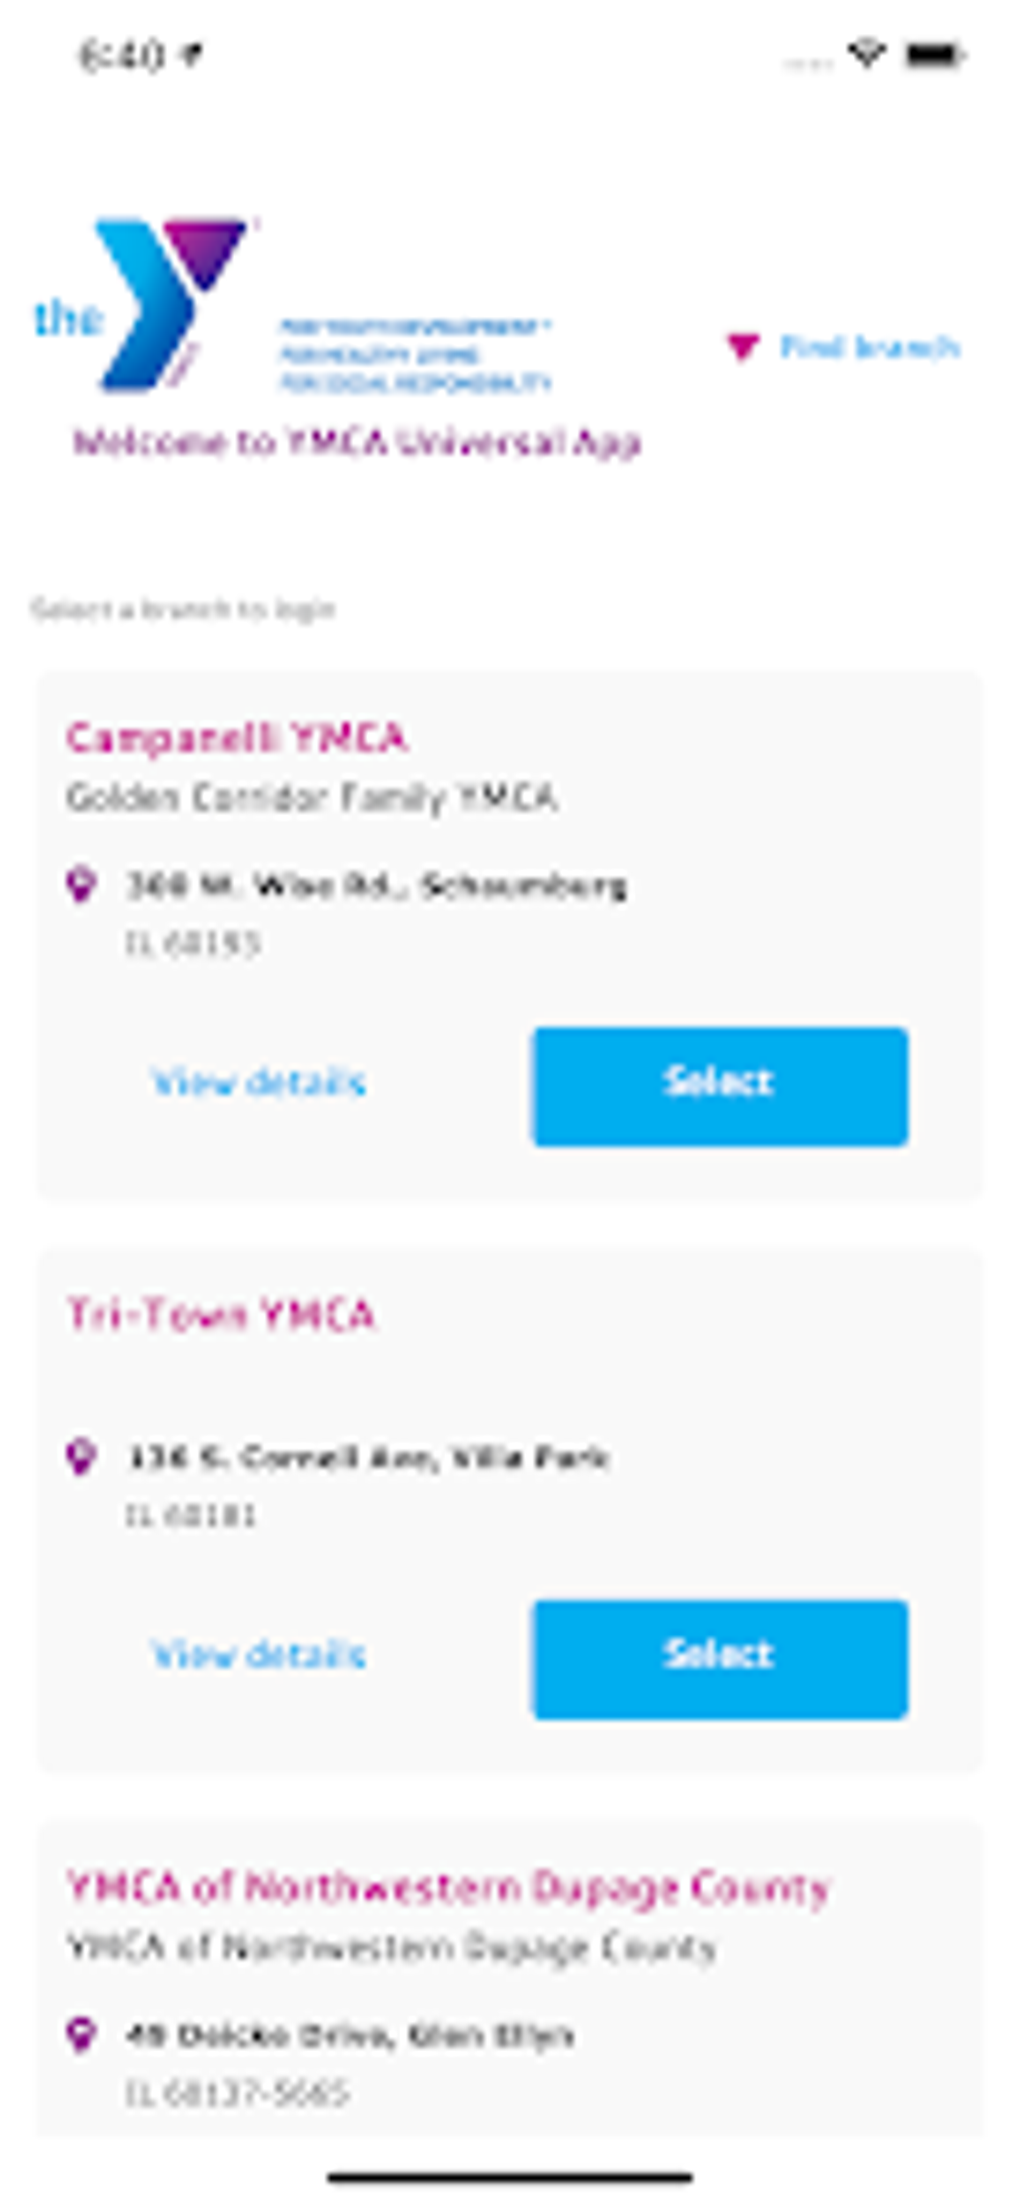Click the Wi-Fi status icon
Screen dimensions: 1020x2204
tap(866, 53)
